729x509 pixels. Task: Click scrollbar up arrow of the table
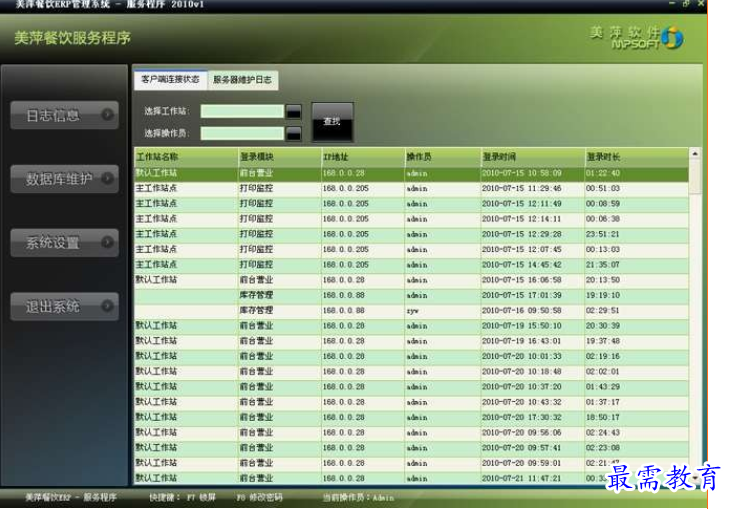[x=695, y=153]
